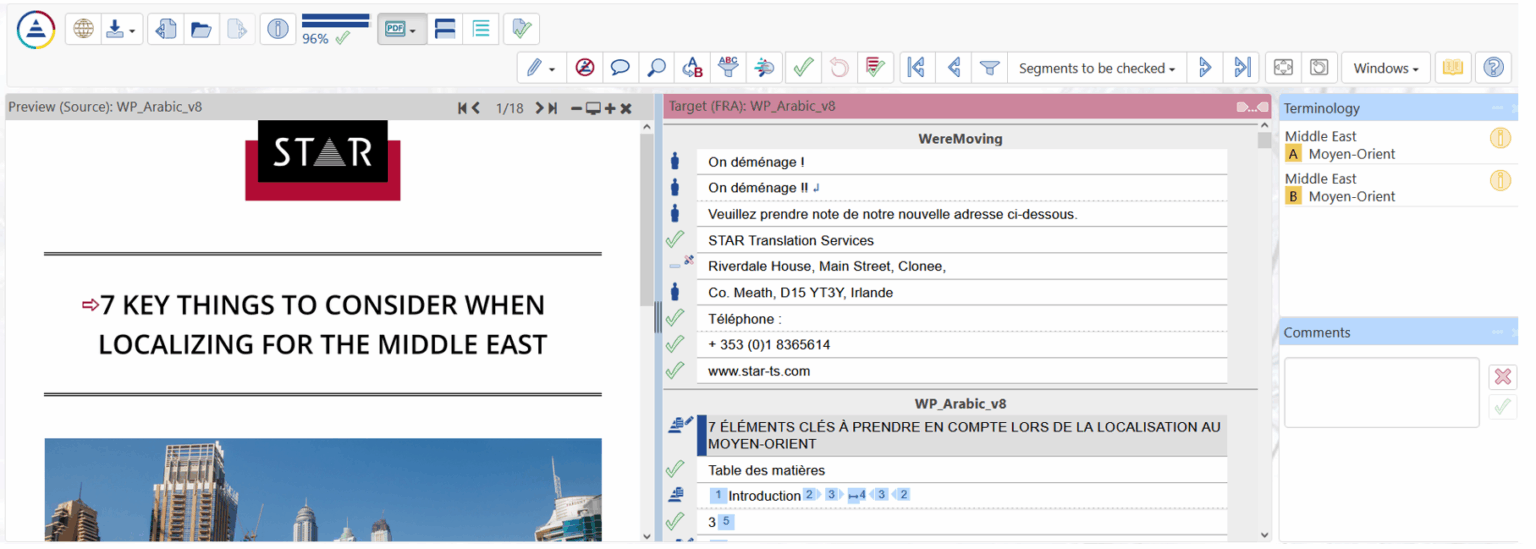This screenshot has width=1536, height=549.
Task: Jump to first segment arrow icon
Action: point(916,68)
